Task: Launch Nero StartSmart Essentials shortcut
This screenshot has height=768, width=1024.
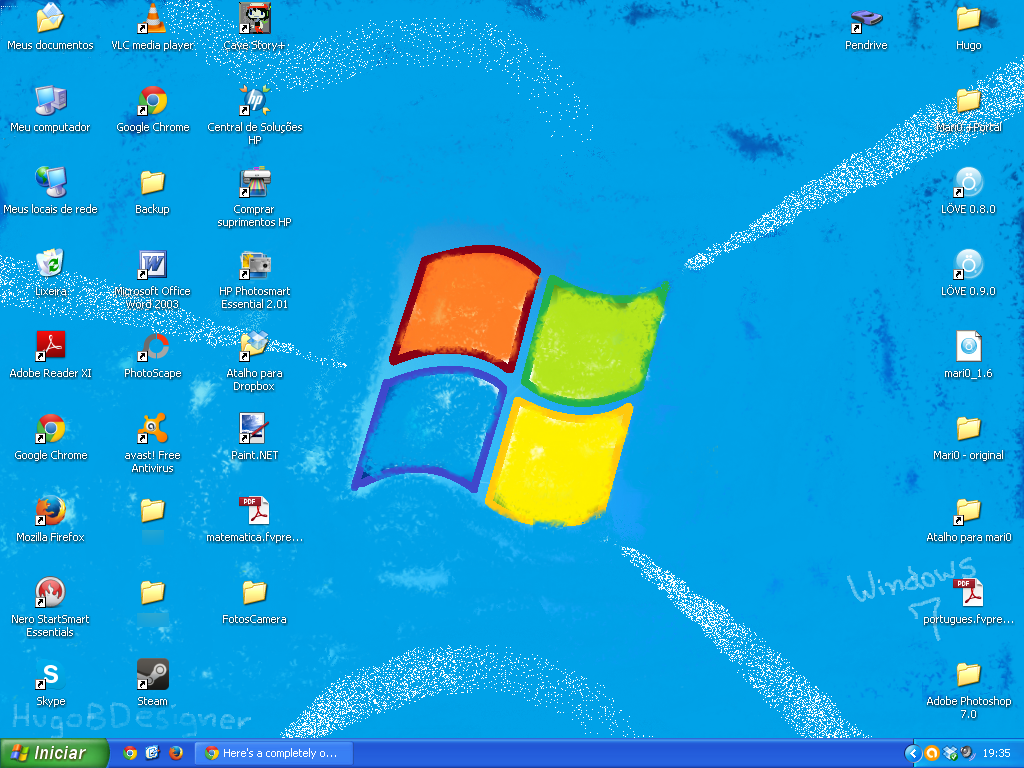Action: [x=50, y=592]
